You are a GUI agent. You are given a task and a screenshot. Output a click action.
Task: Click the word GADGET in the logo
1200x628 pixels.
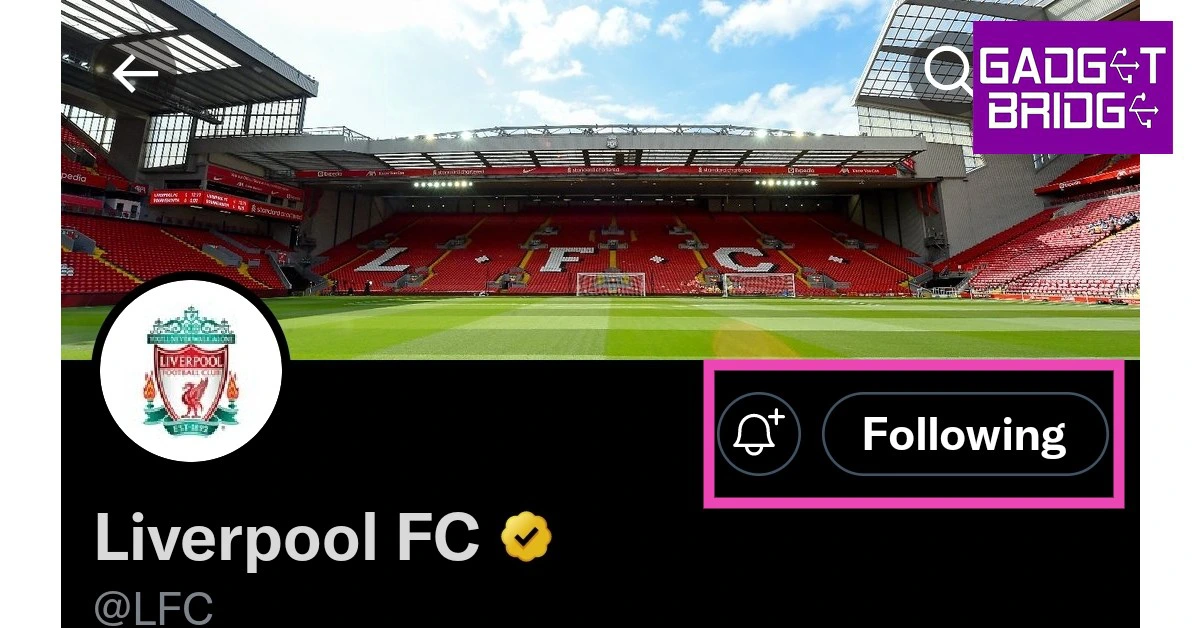pos(1072,67)
